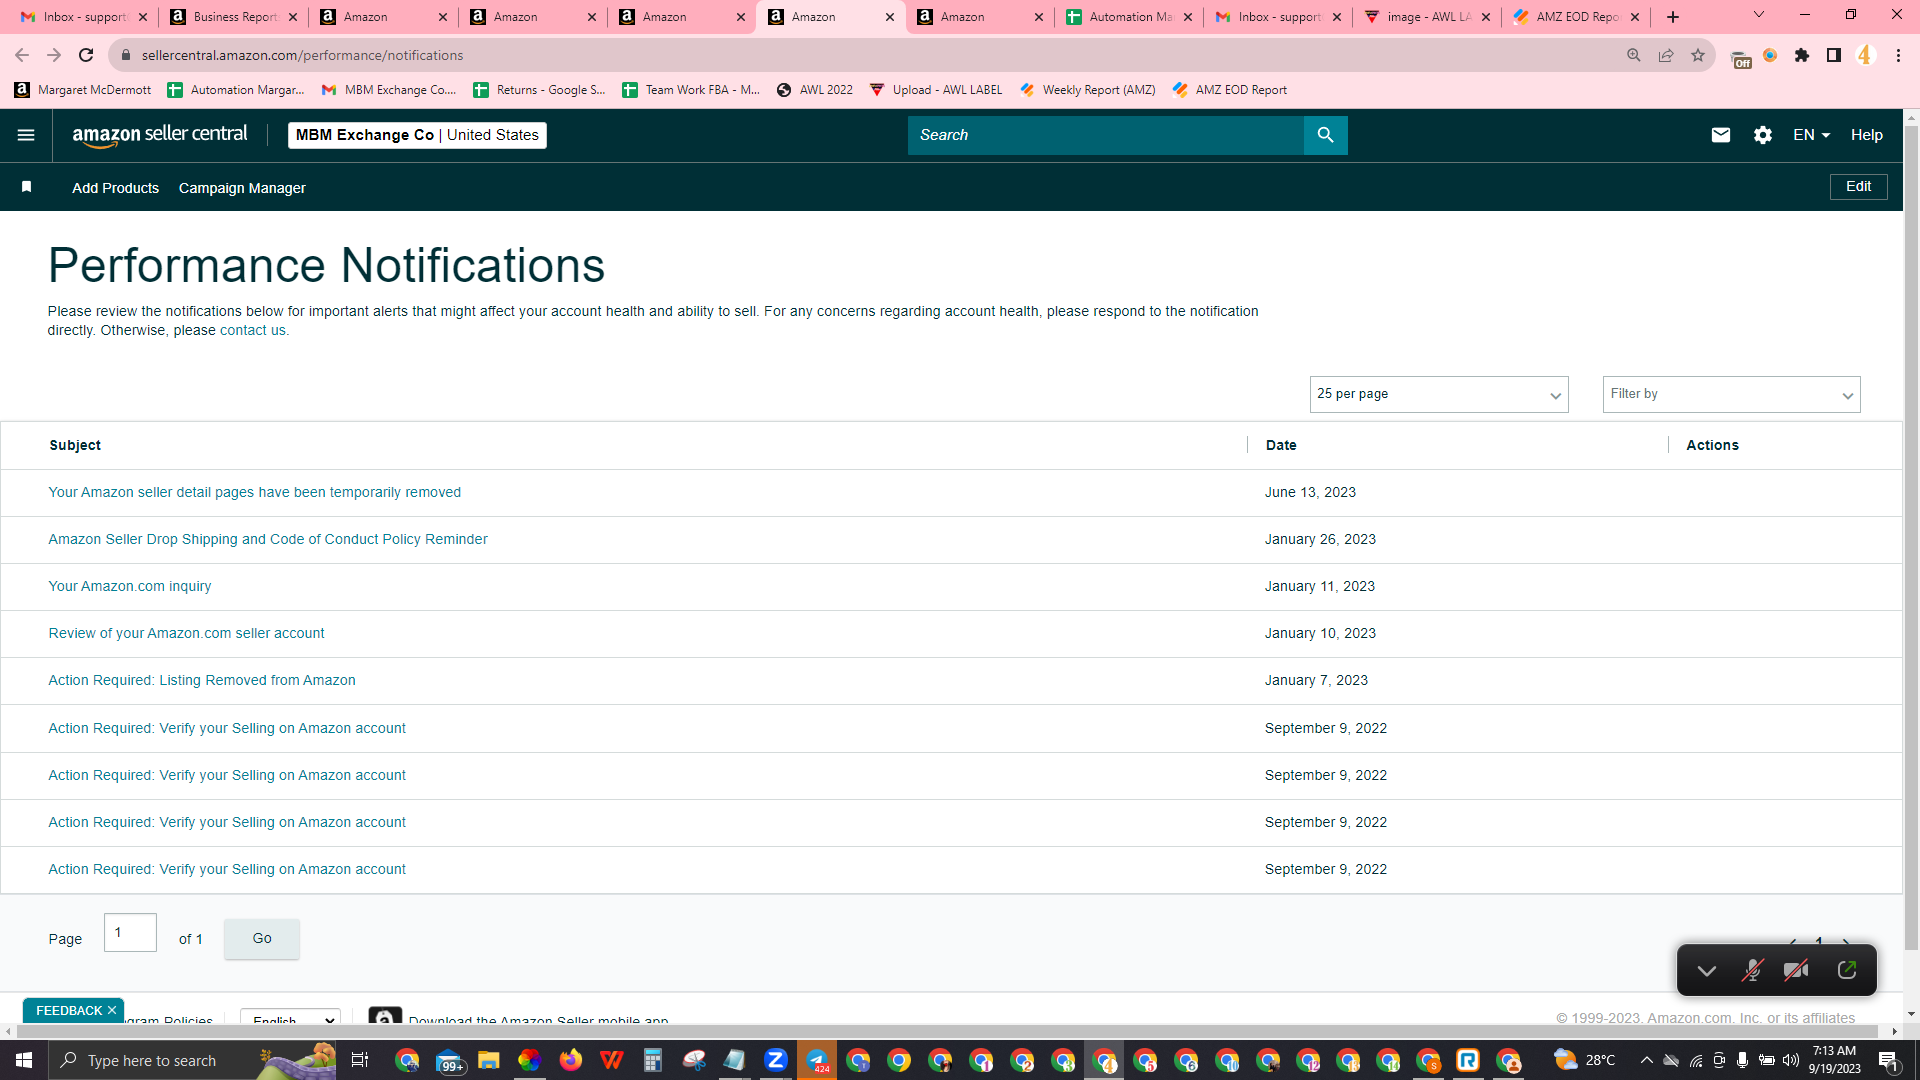Open the Calculator from the taskbar
This screenshot has width=1920, height=1080.
pyautogui.click(x=652, y=1060)
